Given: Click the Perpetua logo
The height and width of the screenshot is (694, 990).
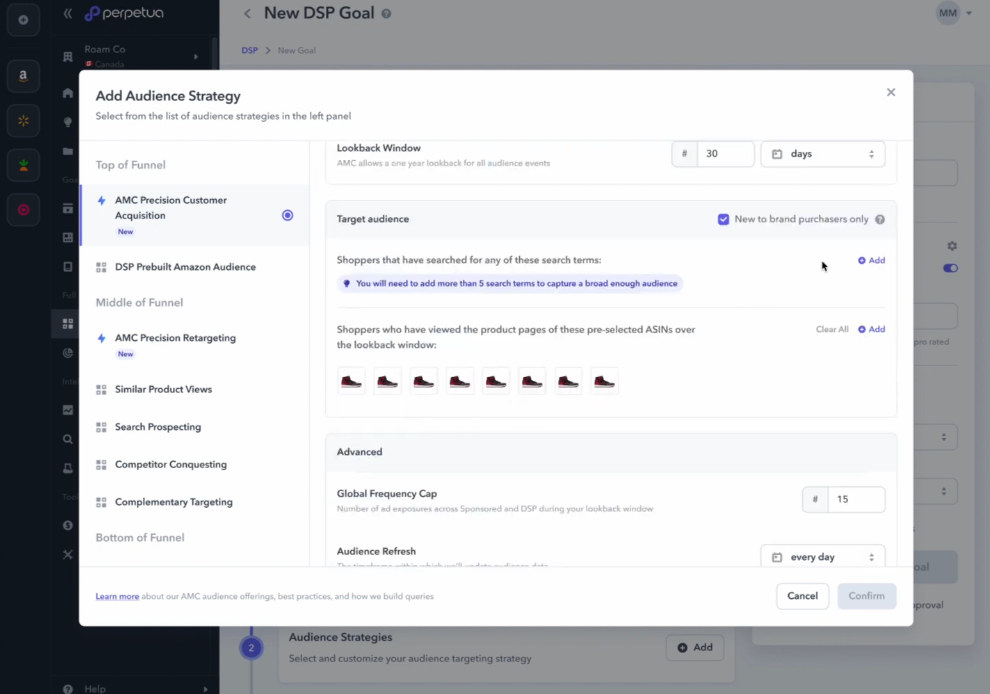Looking at the screenshot, I should (x=124, y=13).
